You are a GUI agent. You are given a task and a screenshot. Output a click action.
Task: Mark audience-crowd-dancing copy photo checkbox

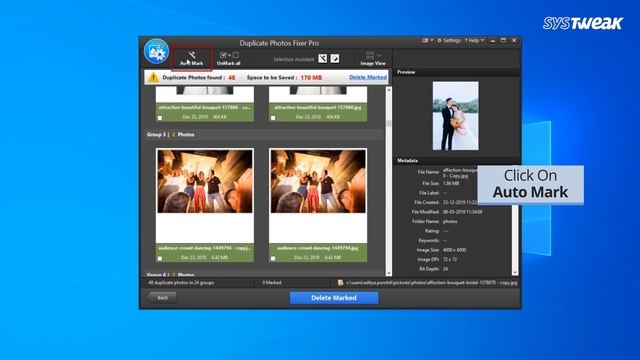pyautogui.click(x=160, y=258)
